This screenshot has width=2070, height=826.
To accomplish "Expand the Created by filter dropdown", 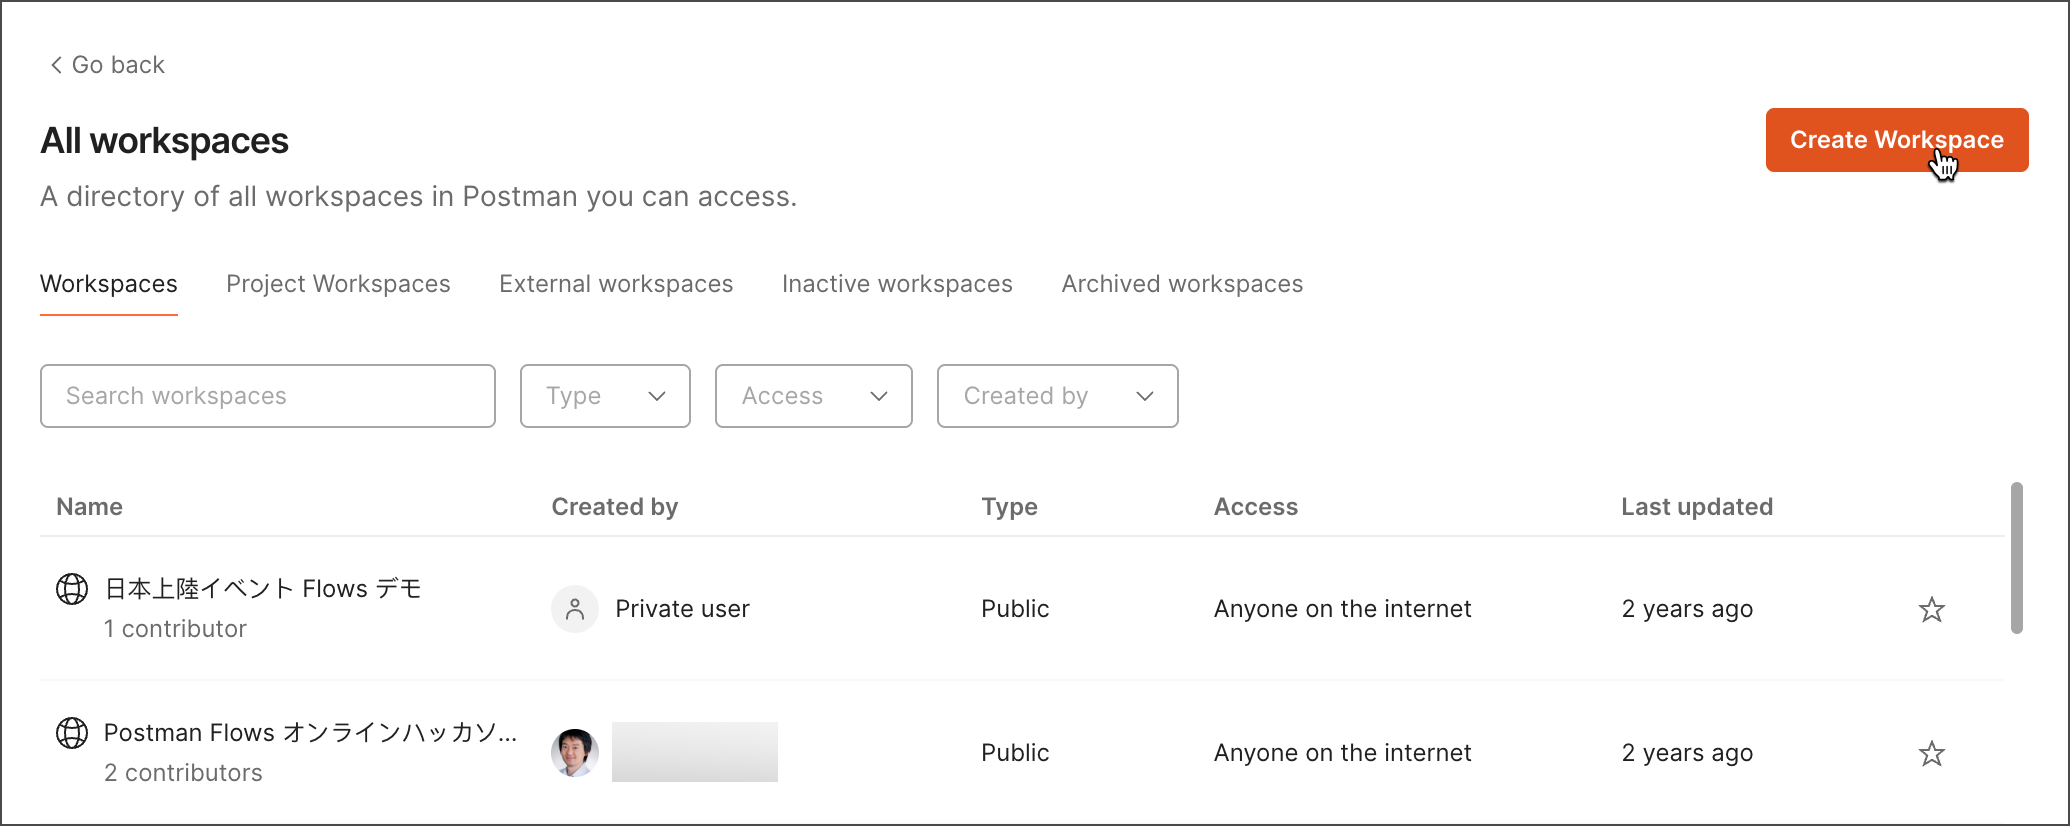I will tap(1058, 396).
